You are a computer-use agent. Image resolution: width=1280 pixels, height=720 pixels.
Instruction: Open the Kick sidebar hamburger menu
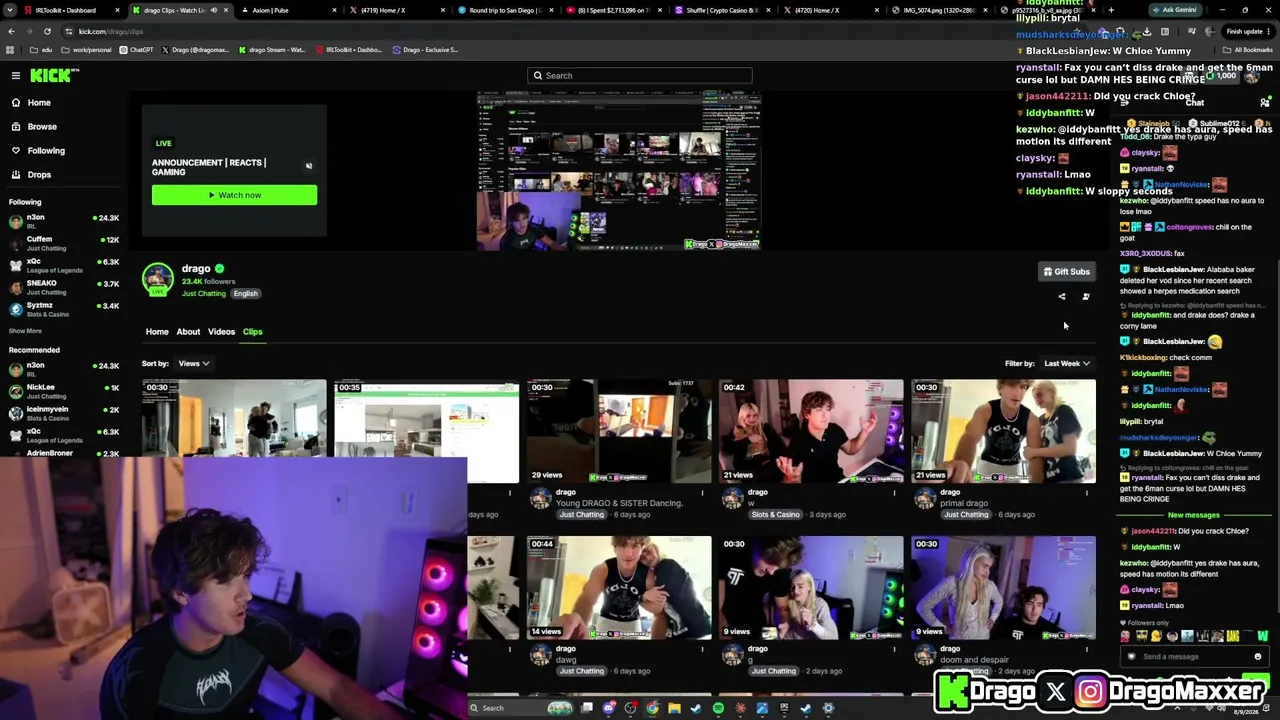click(16, 75)
